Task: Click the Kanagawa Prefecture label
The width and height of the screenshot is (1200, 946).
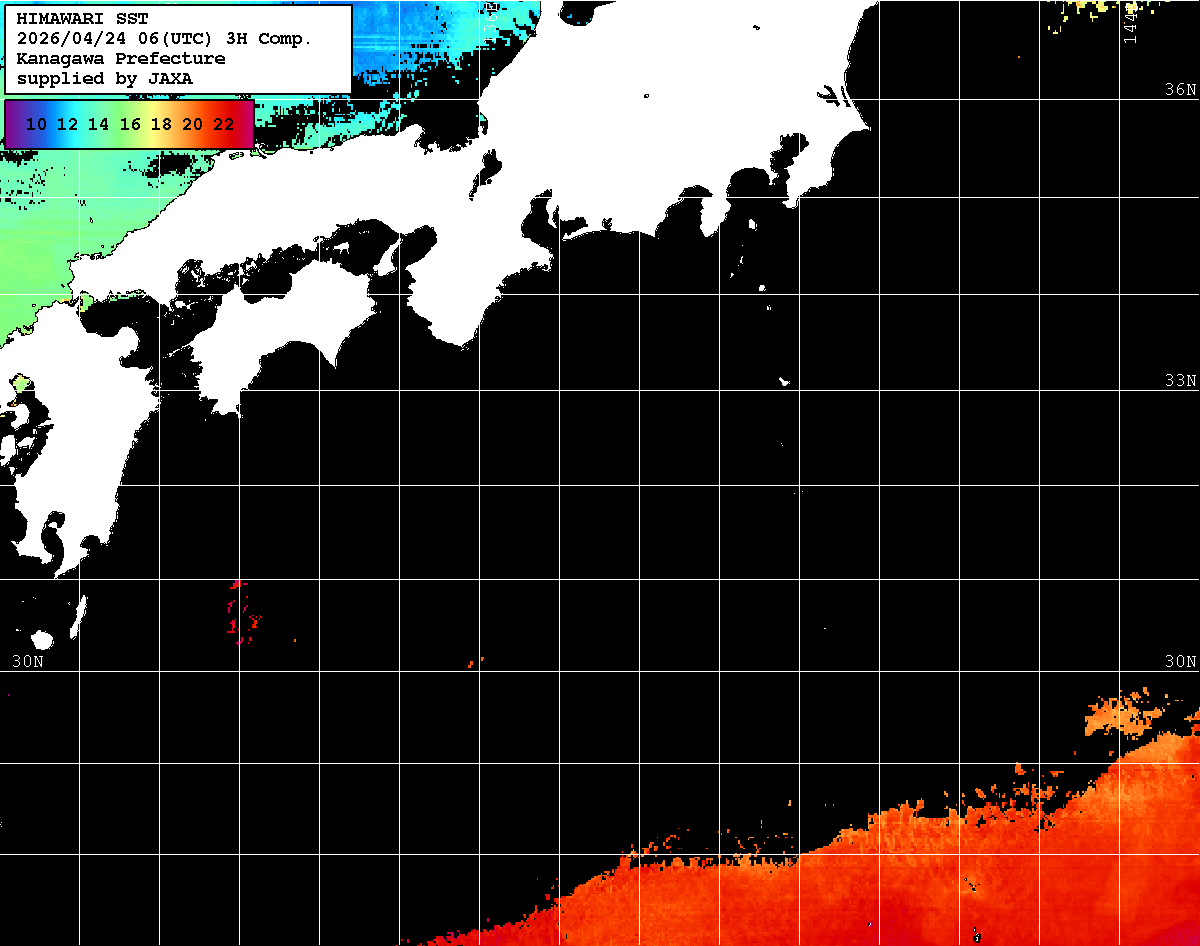Action: tap(121, 59)
